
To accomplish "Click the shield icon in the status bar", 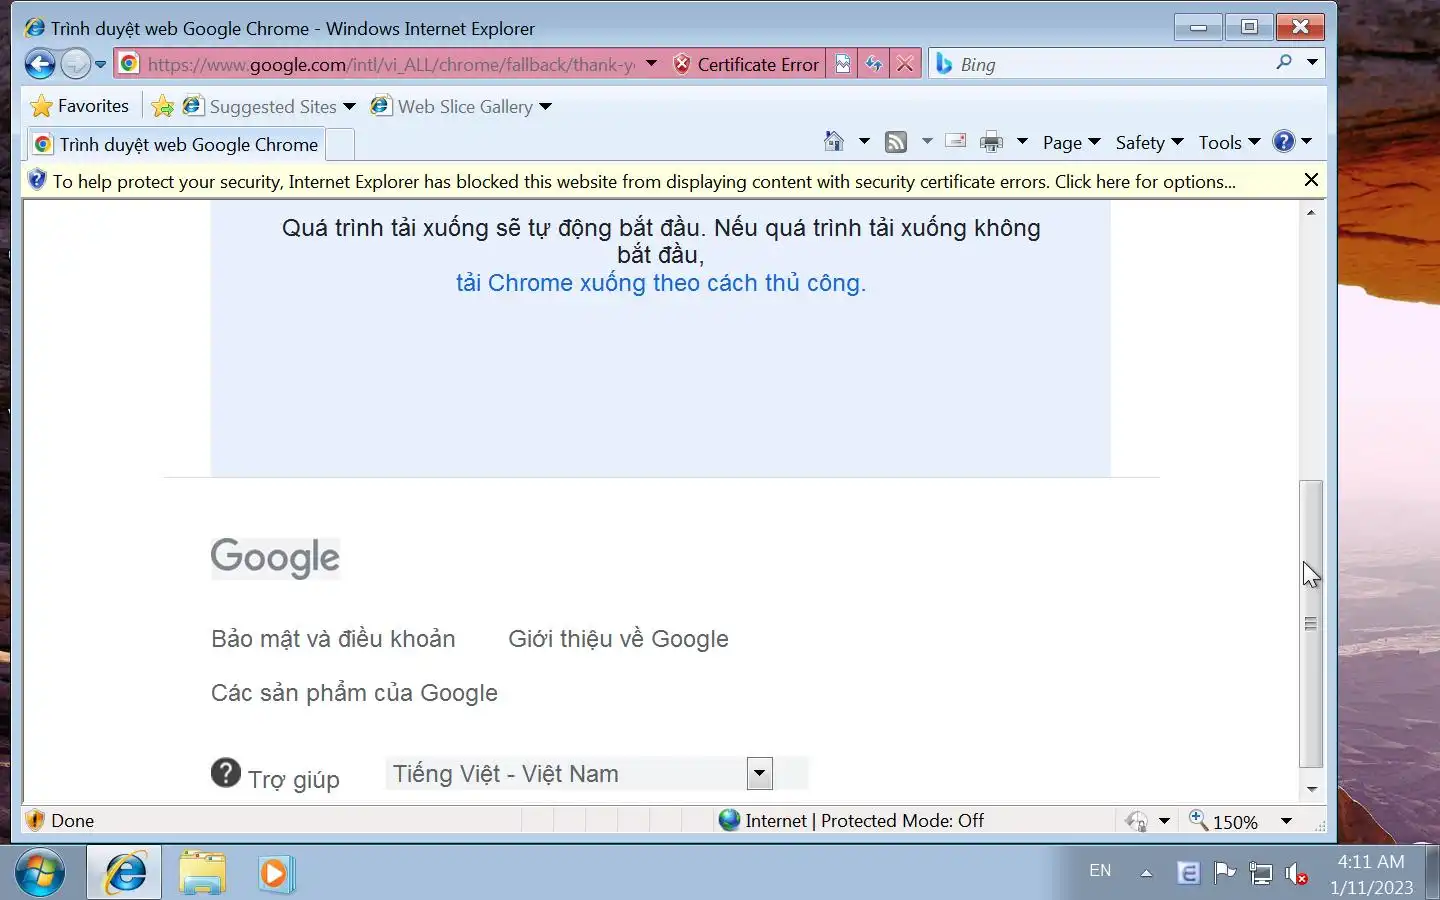I will (35, 820).
